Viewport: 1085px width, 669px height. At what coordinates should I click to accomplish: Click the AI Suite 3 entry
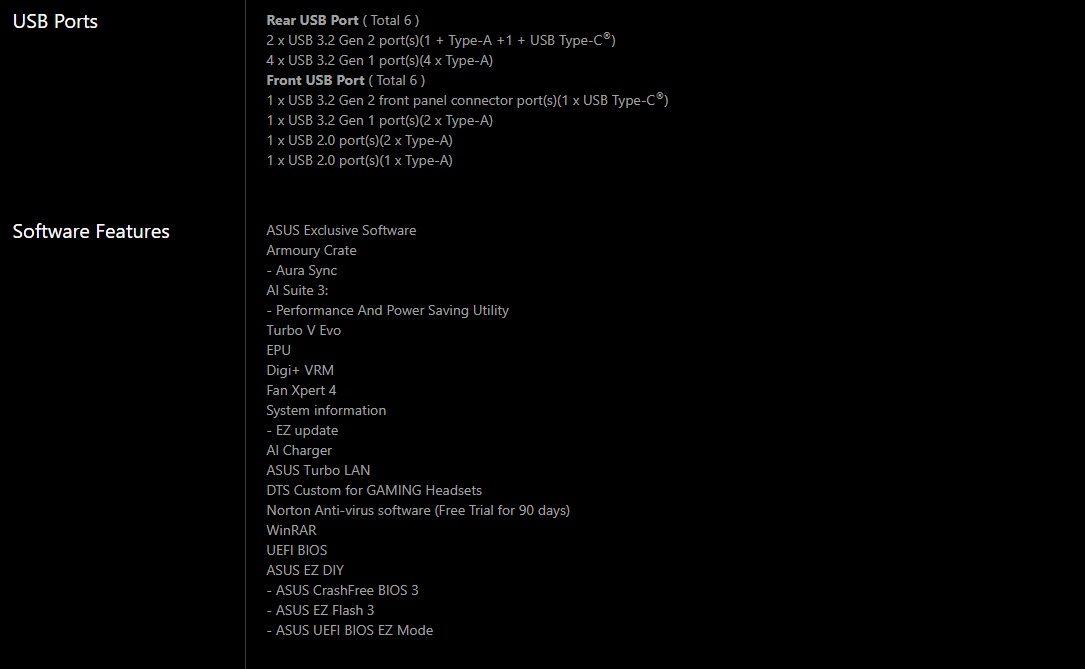(x=297, y=290)
